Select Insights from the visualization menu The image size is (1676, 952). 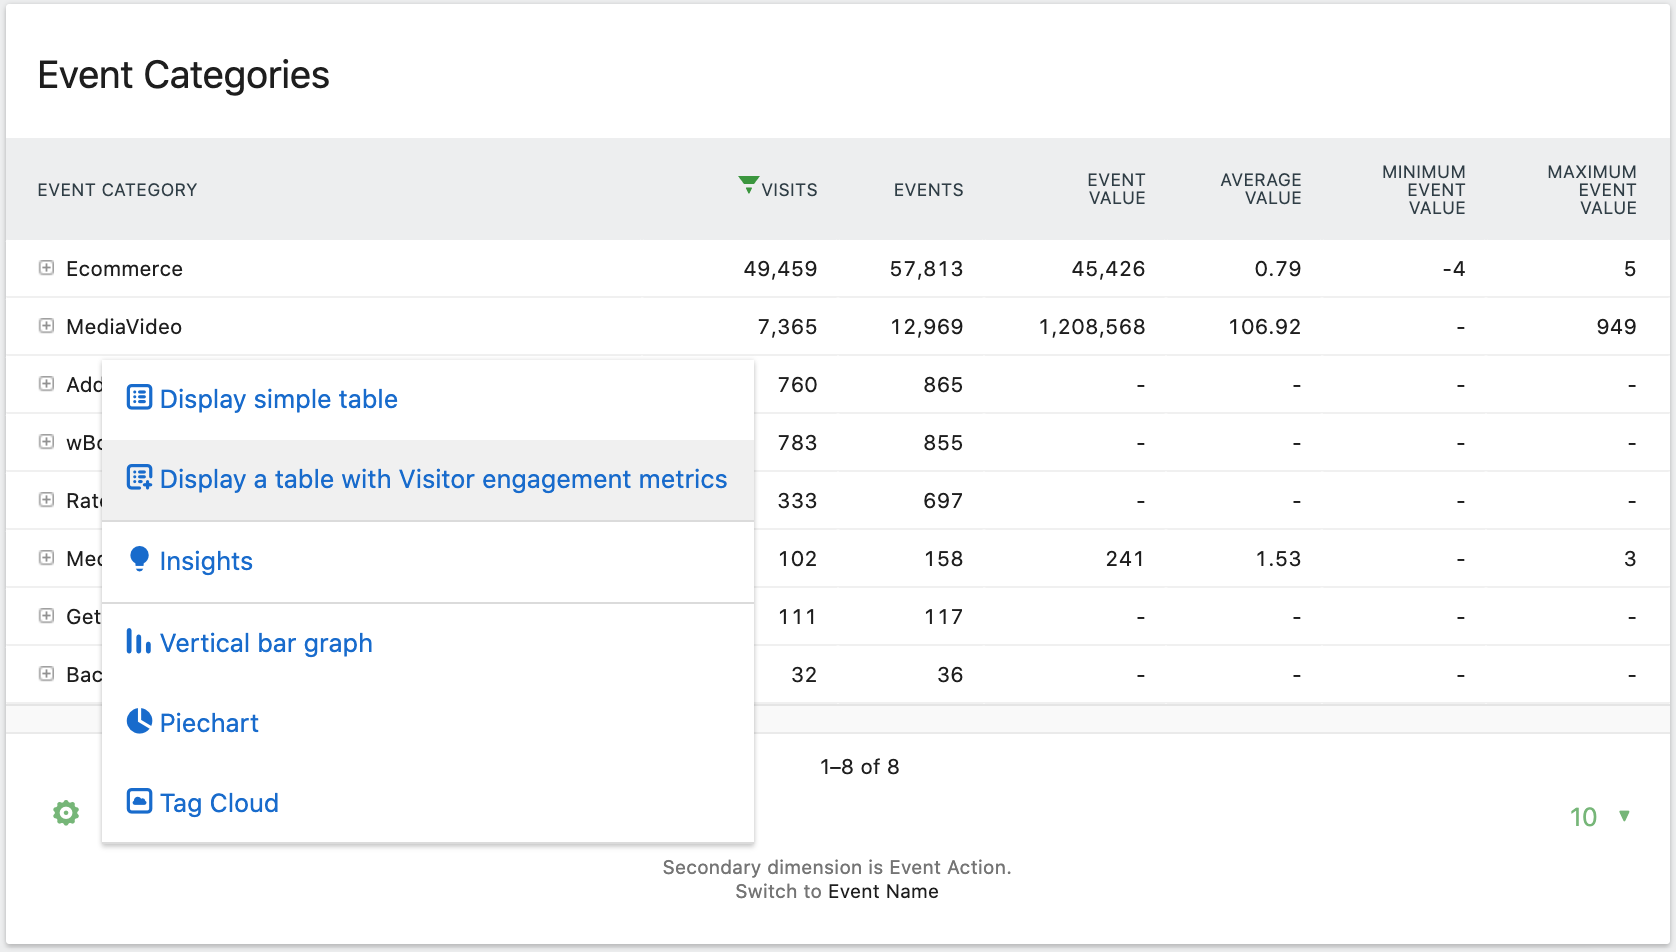(x=206, y=561)
